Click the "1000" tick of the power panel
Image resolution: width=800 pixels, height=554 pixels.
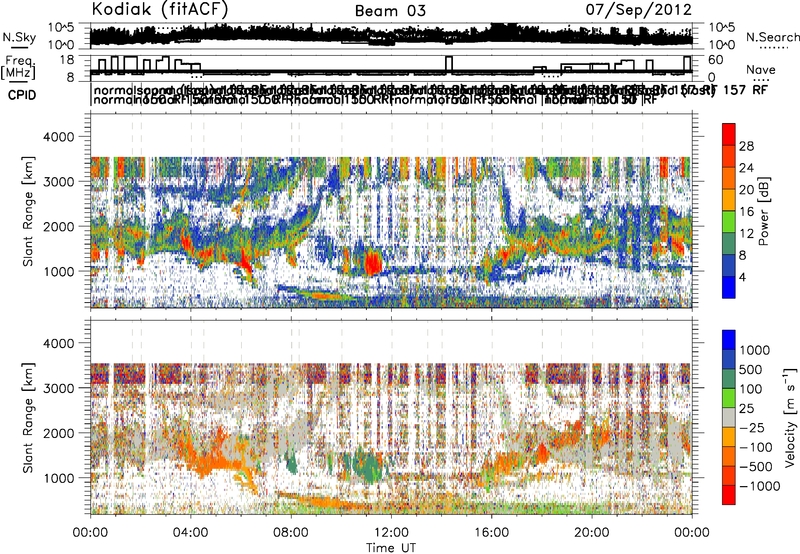pyautogui.click(x=61, y=271)
